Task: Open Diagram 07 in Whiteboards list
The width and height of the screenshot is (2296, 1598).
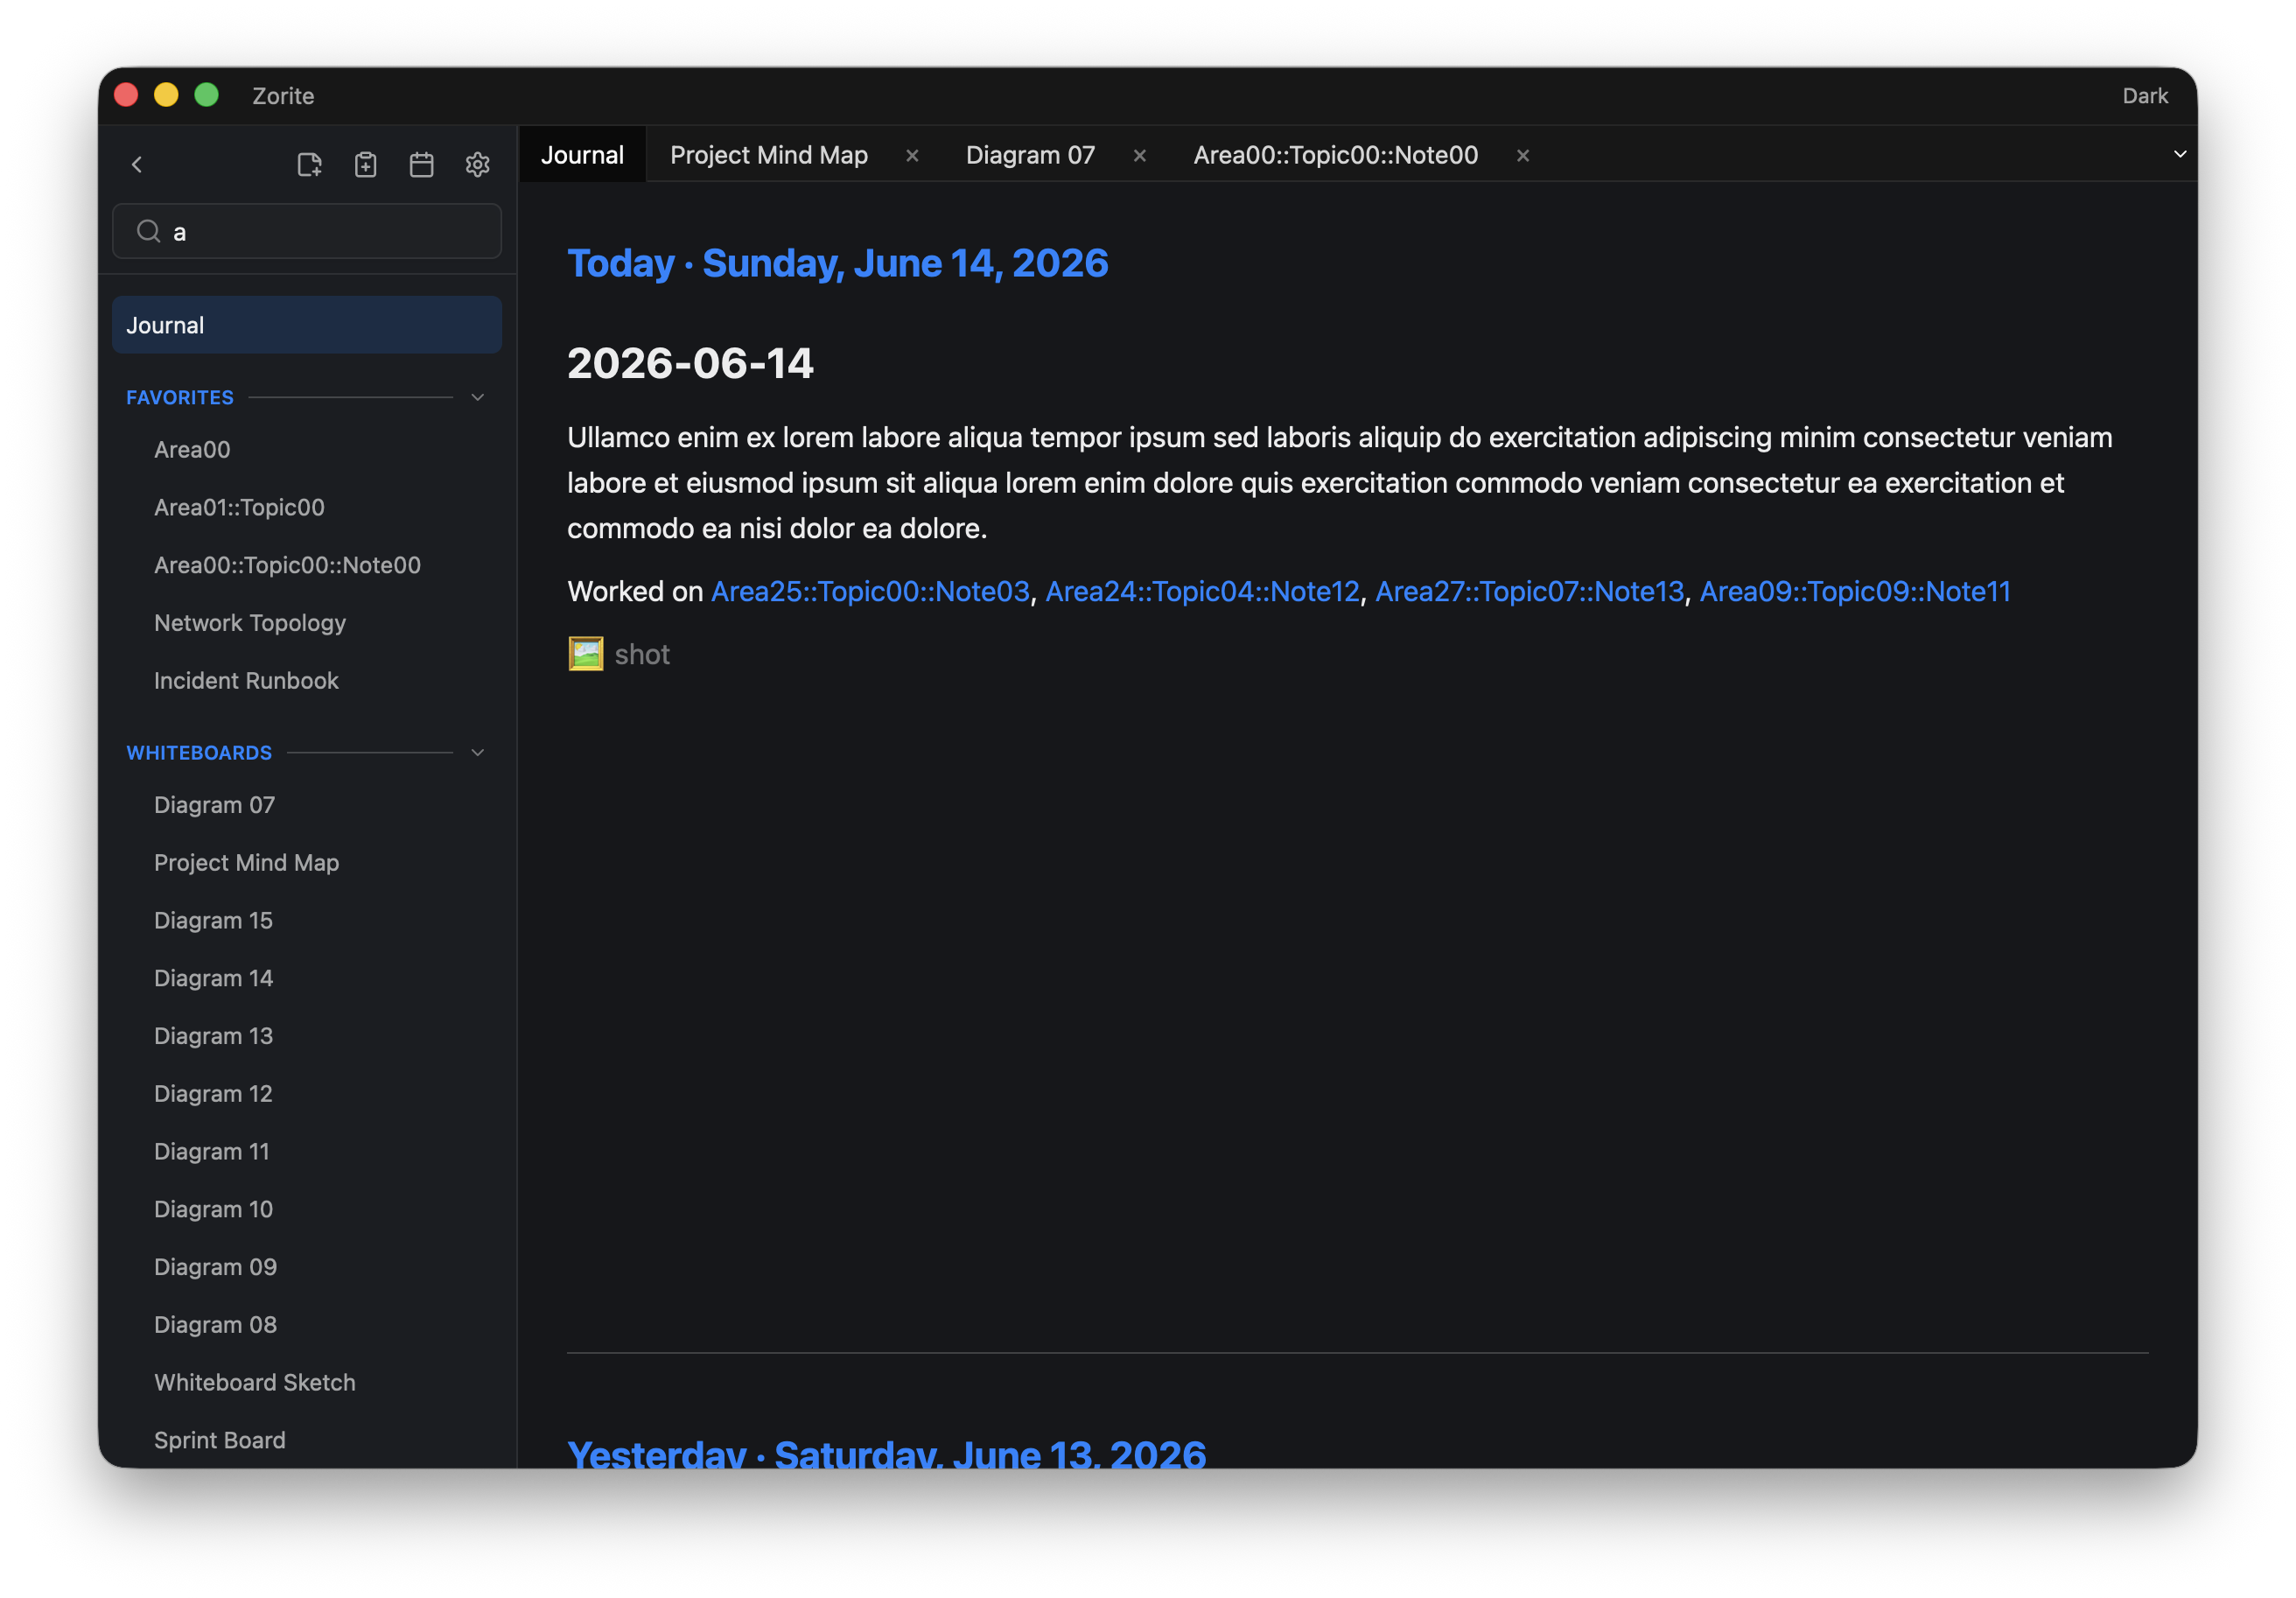Action: tap(214, 805)
